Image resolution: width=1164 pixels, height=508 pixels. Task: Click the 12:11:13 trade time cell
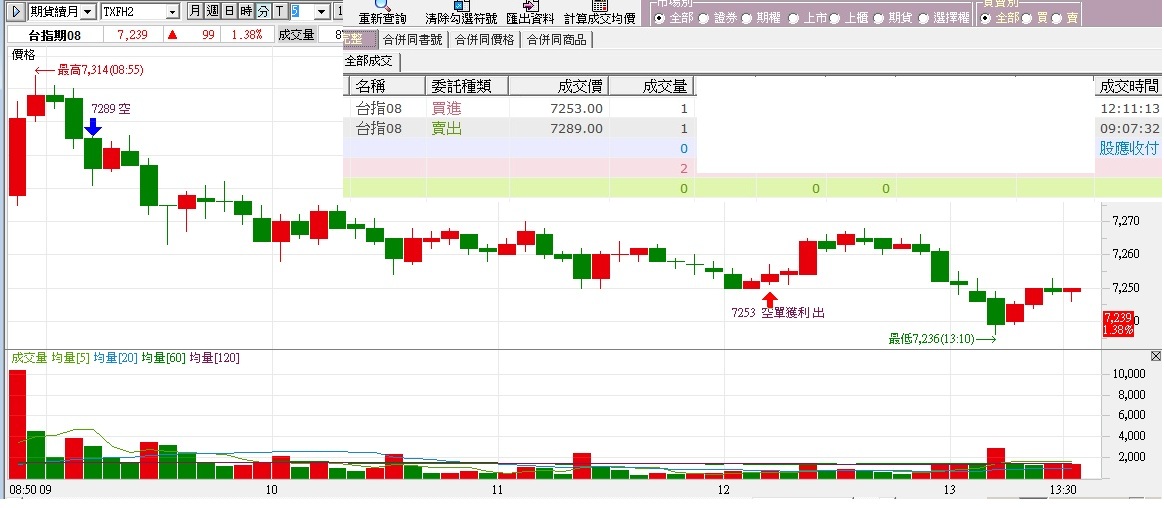coord(1129,108)
